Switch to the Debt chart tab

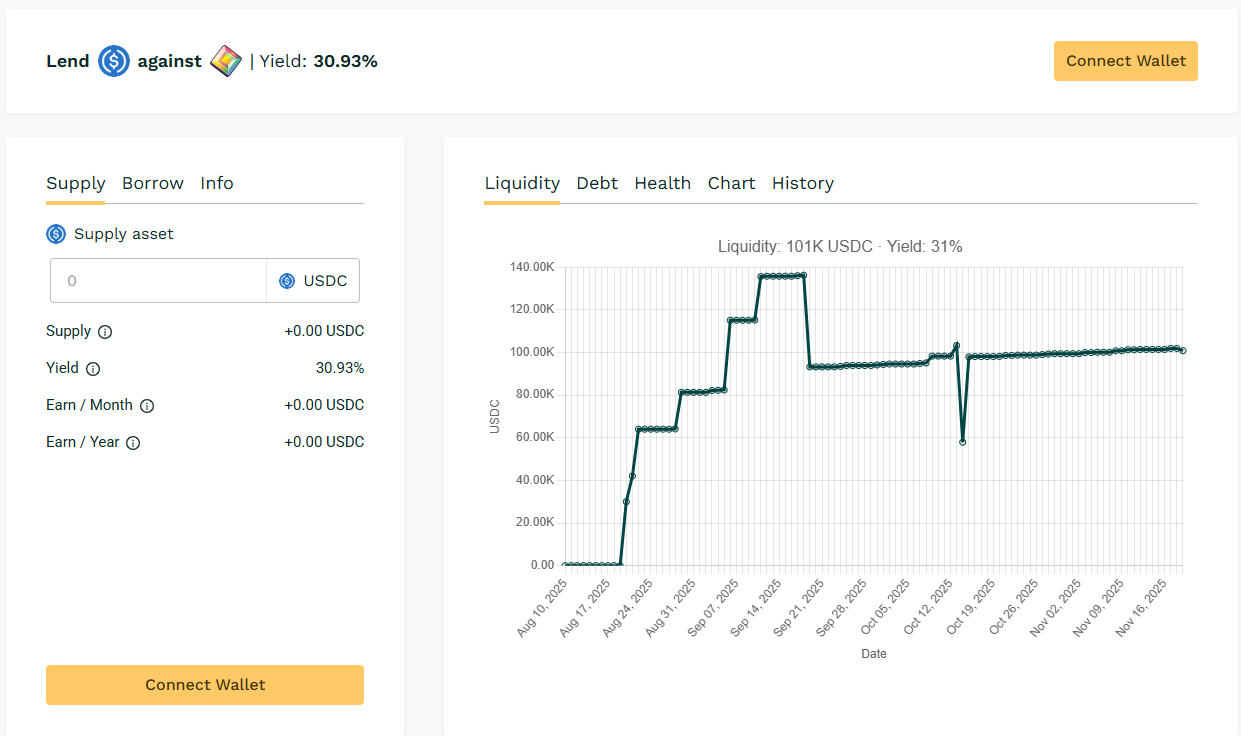[597, 183]
